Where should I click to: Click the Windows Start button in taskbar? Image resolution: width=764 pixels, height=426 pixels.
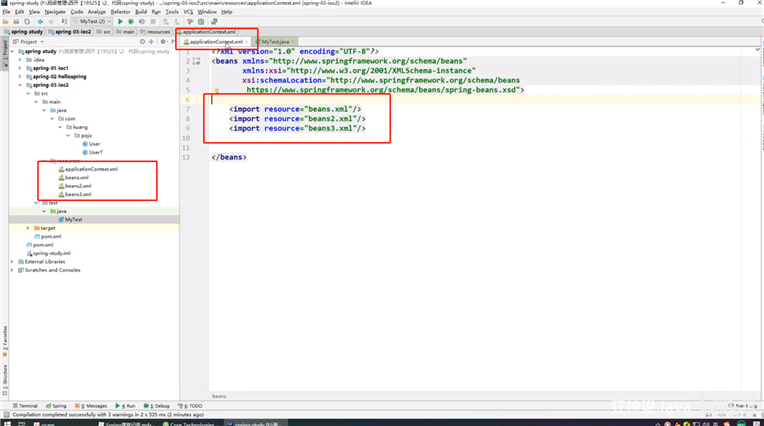click(7, 424)
